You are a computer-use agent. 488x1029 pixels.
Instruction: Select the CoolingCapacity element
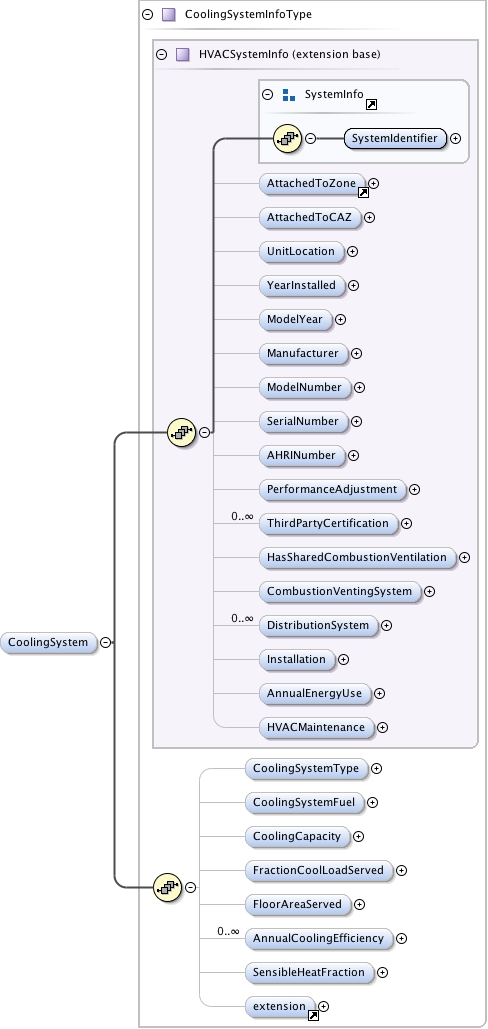point(297,837)
